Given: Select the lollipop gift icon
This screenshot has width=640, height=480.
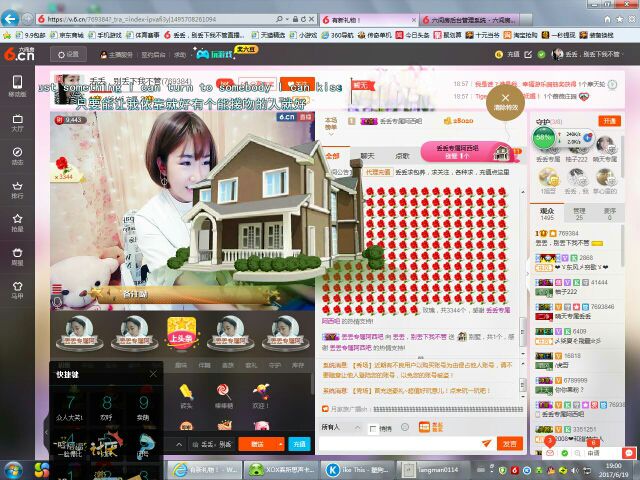Looking at the screenshot, I should click(x=223, y=393).
